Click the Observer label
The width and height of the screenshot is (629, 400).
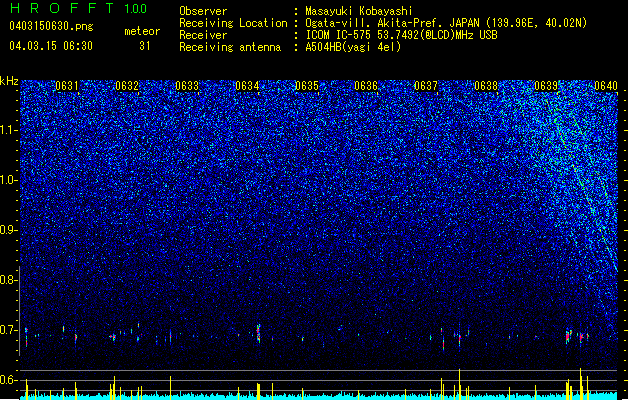coord(203,11)
